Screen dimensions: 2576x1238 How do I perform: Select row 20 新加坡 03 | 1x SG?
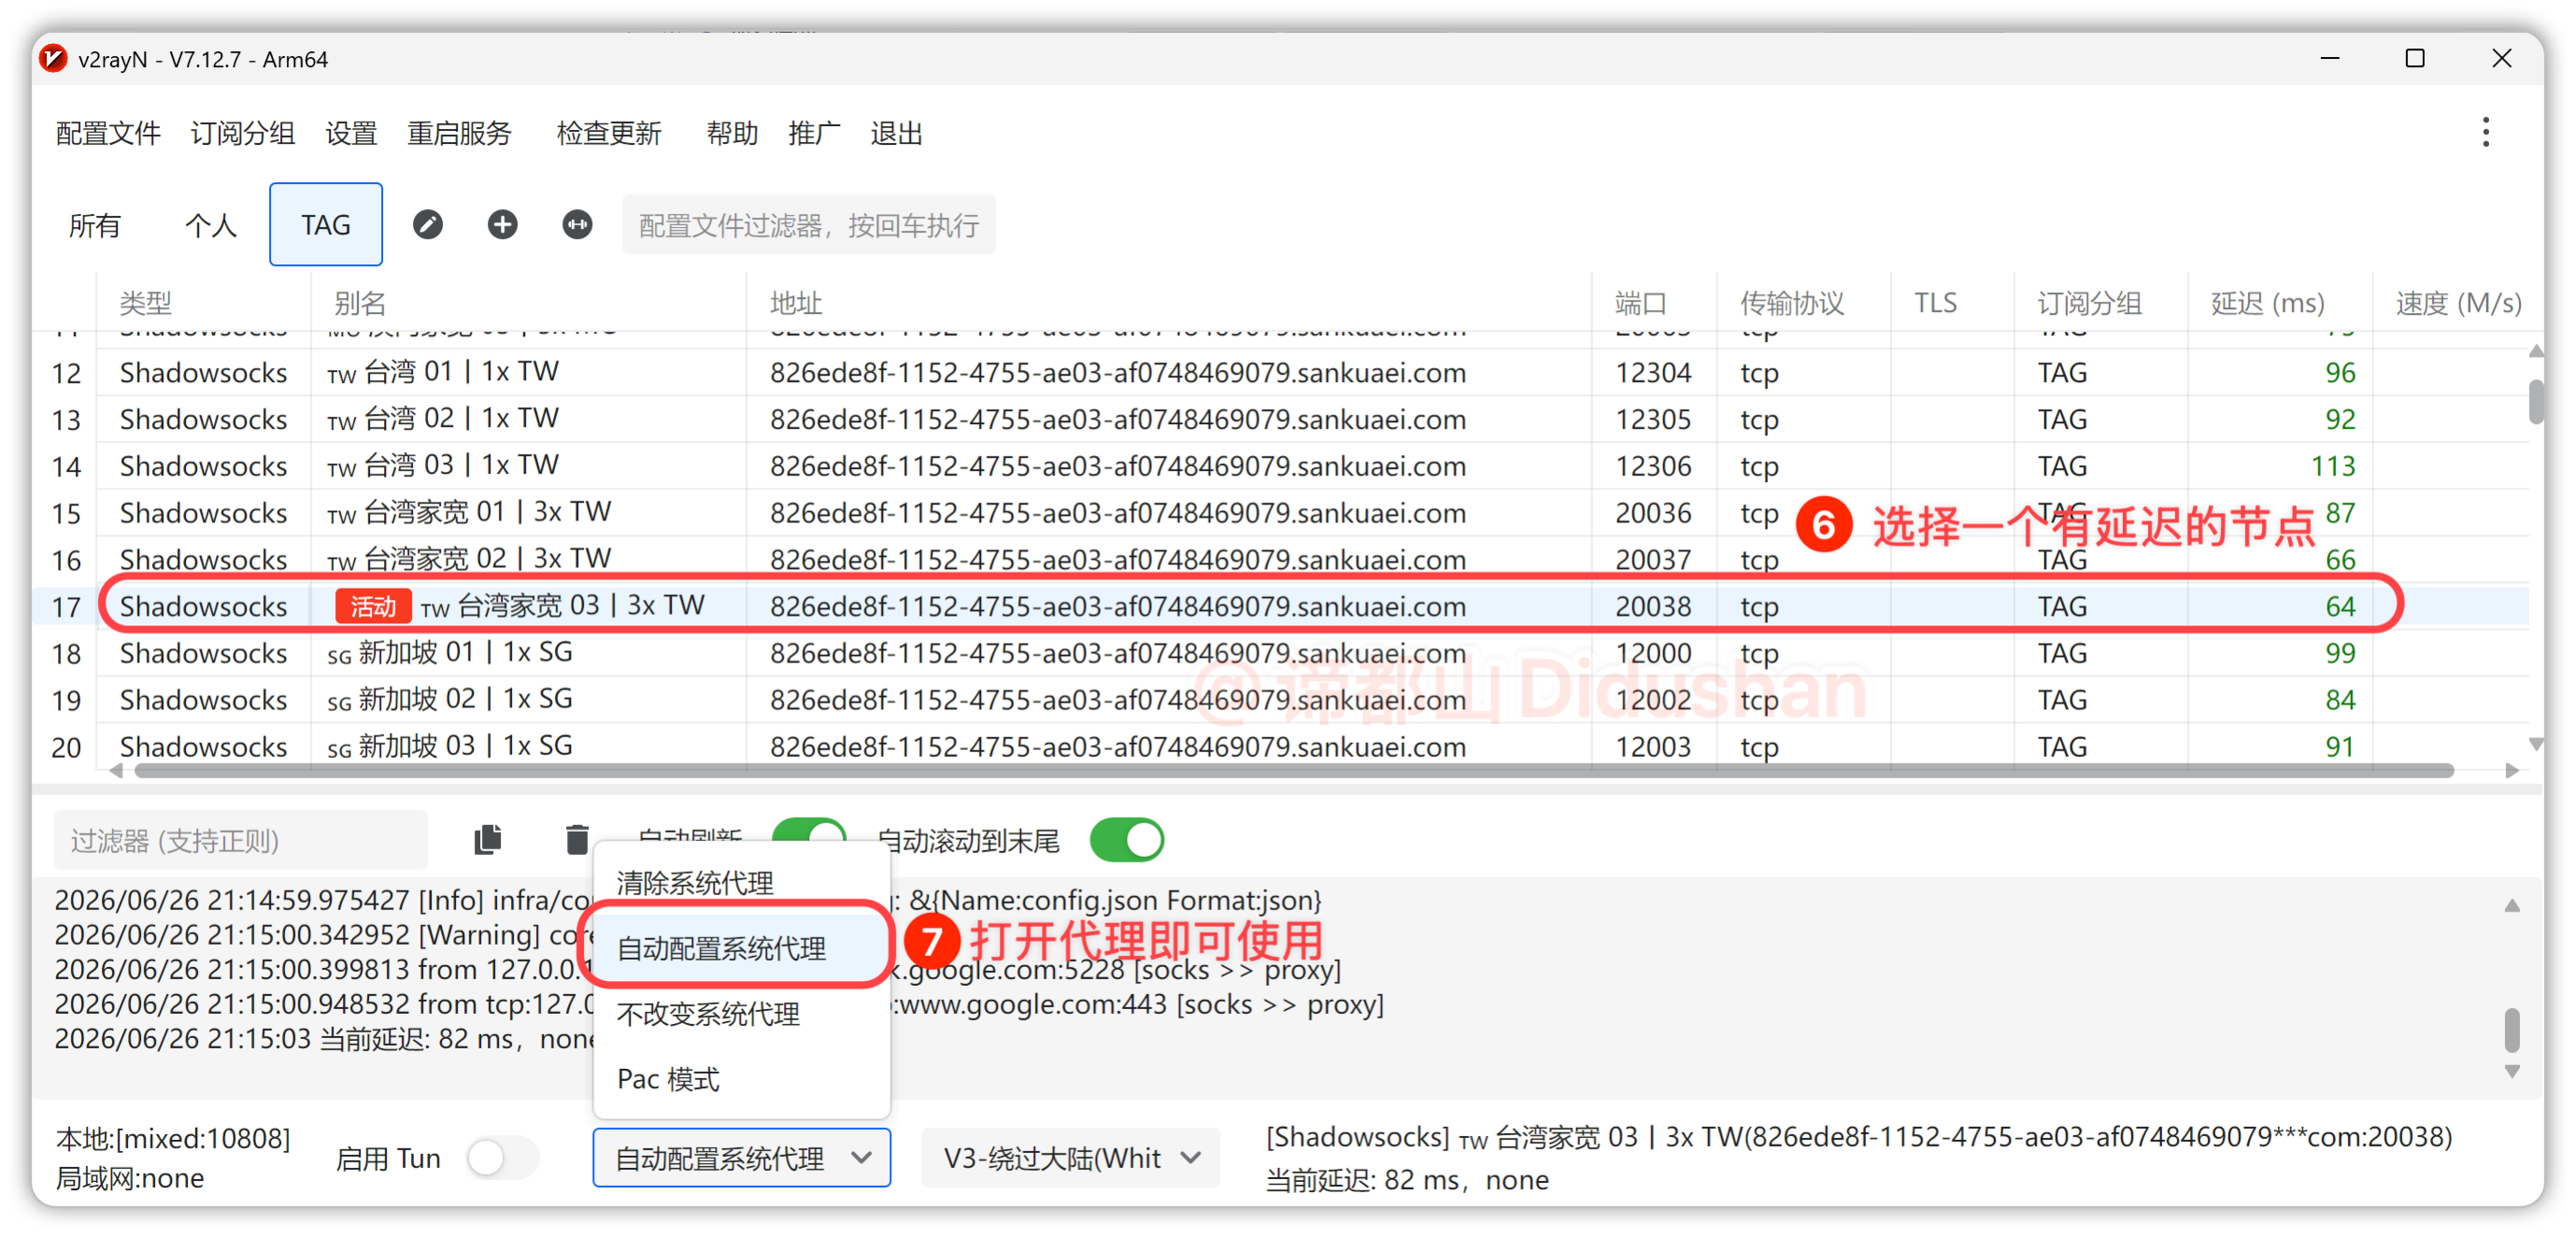point(1280,746)
